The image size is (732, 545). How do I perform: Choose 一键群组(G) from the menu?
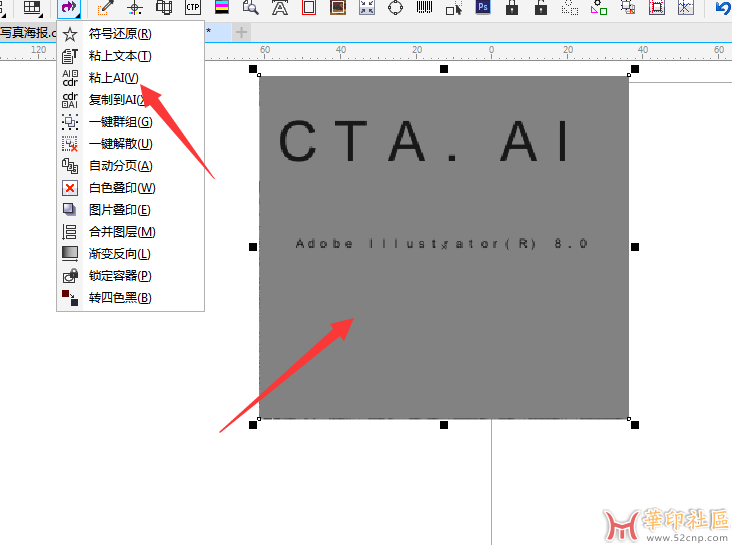pyautogui.click(x=130, y=121)
